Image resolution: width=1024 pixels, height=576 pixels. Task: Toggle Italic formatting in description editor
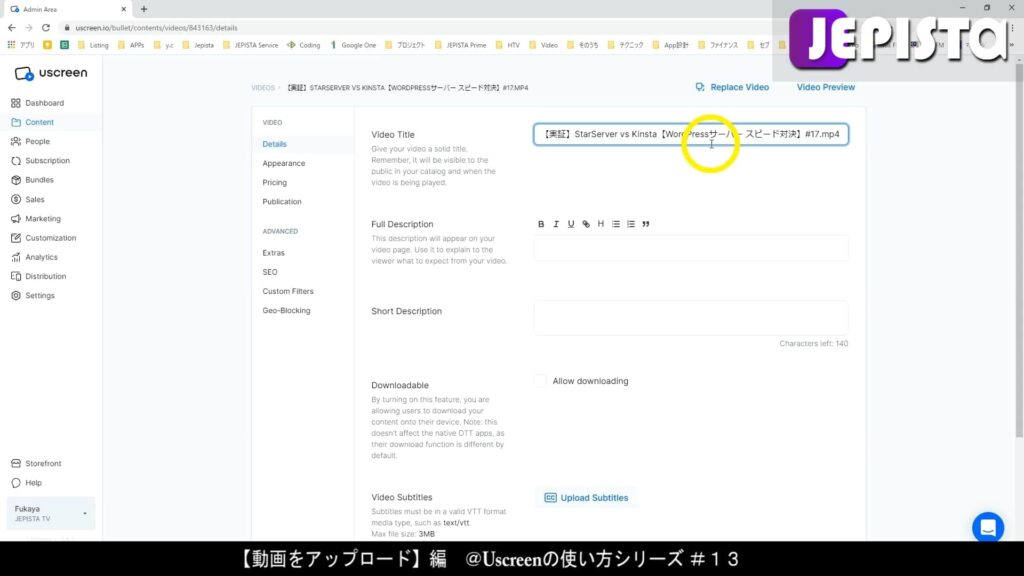[x=556, y=224]
